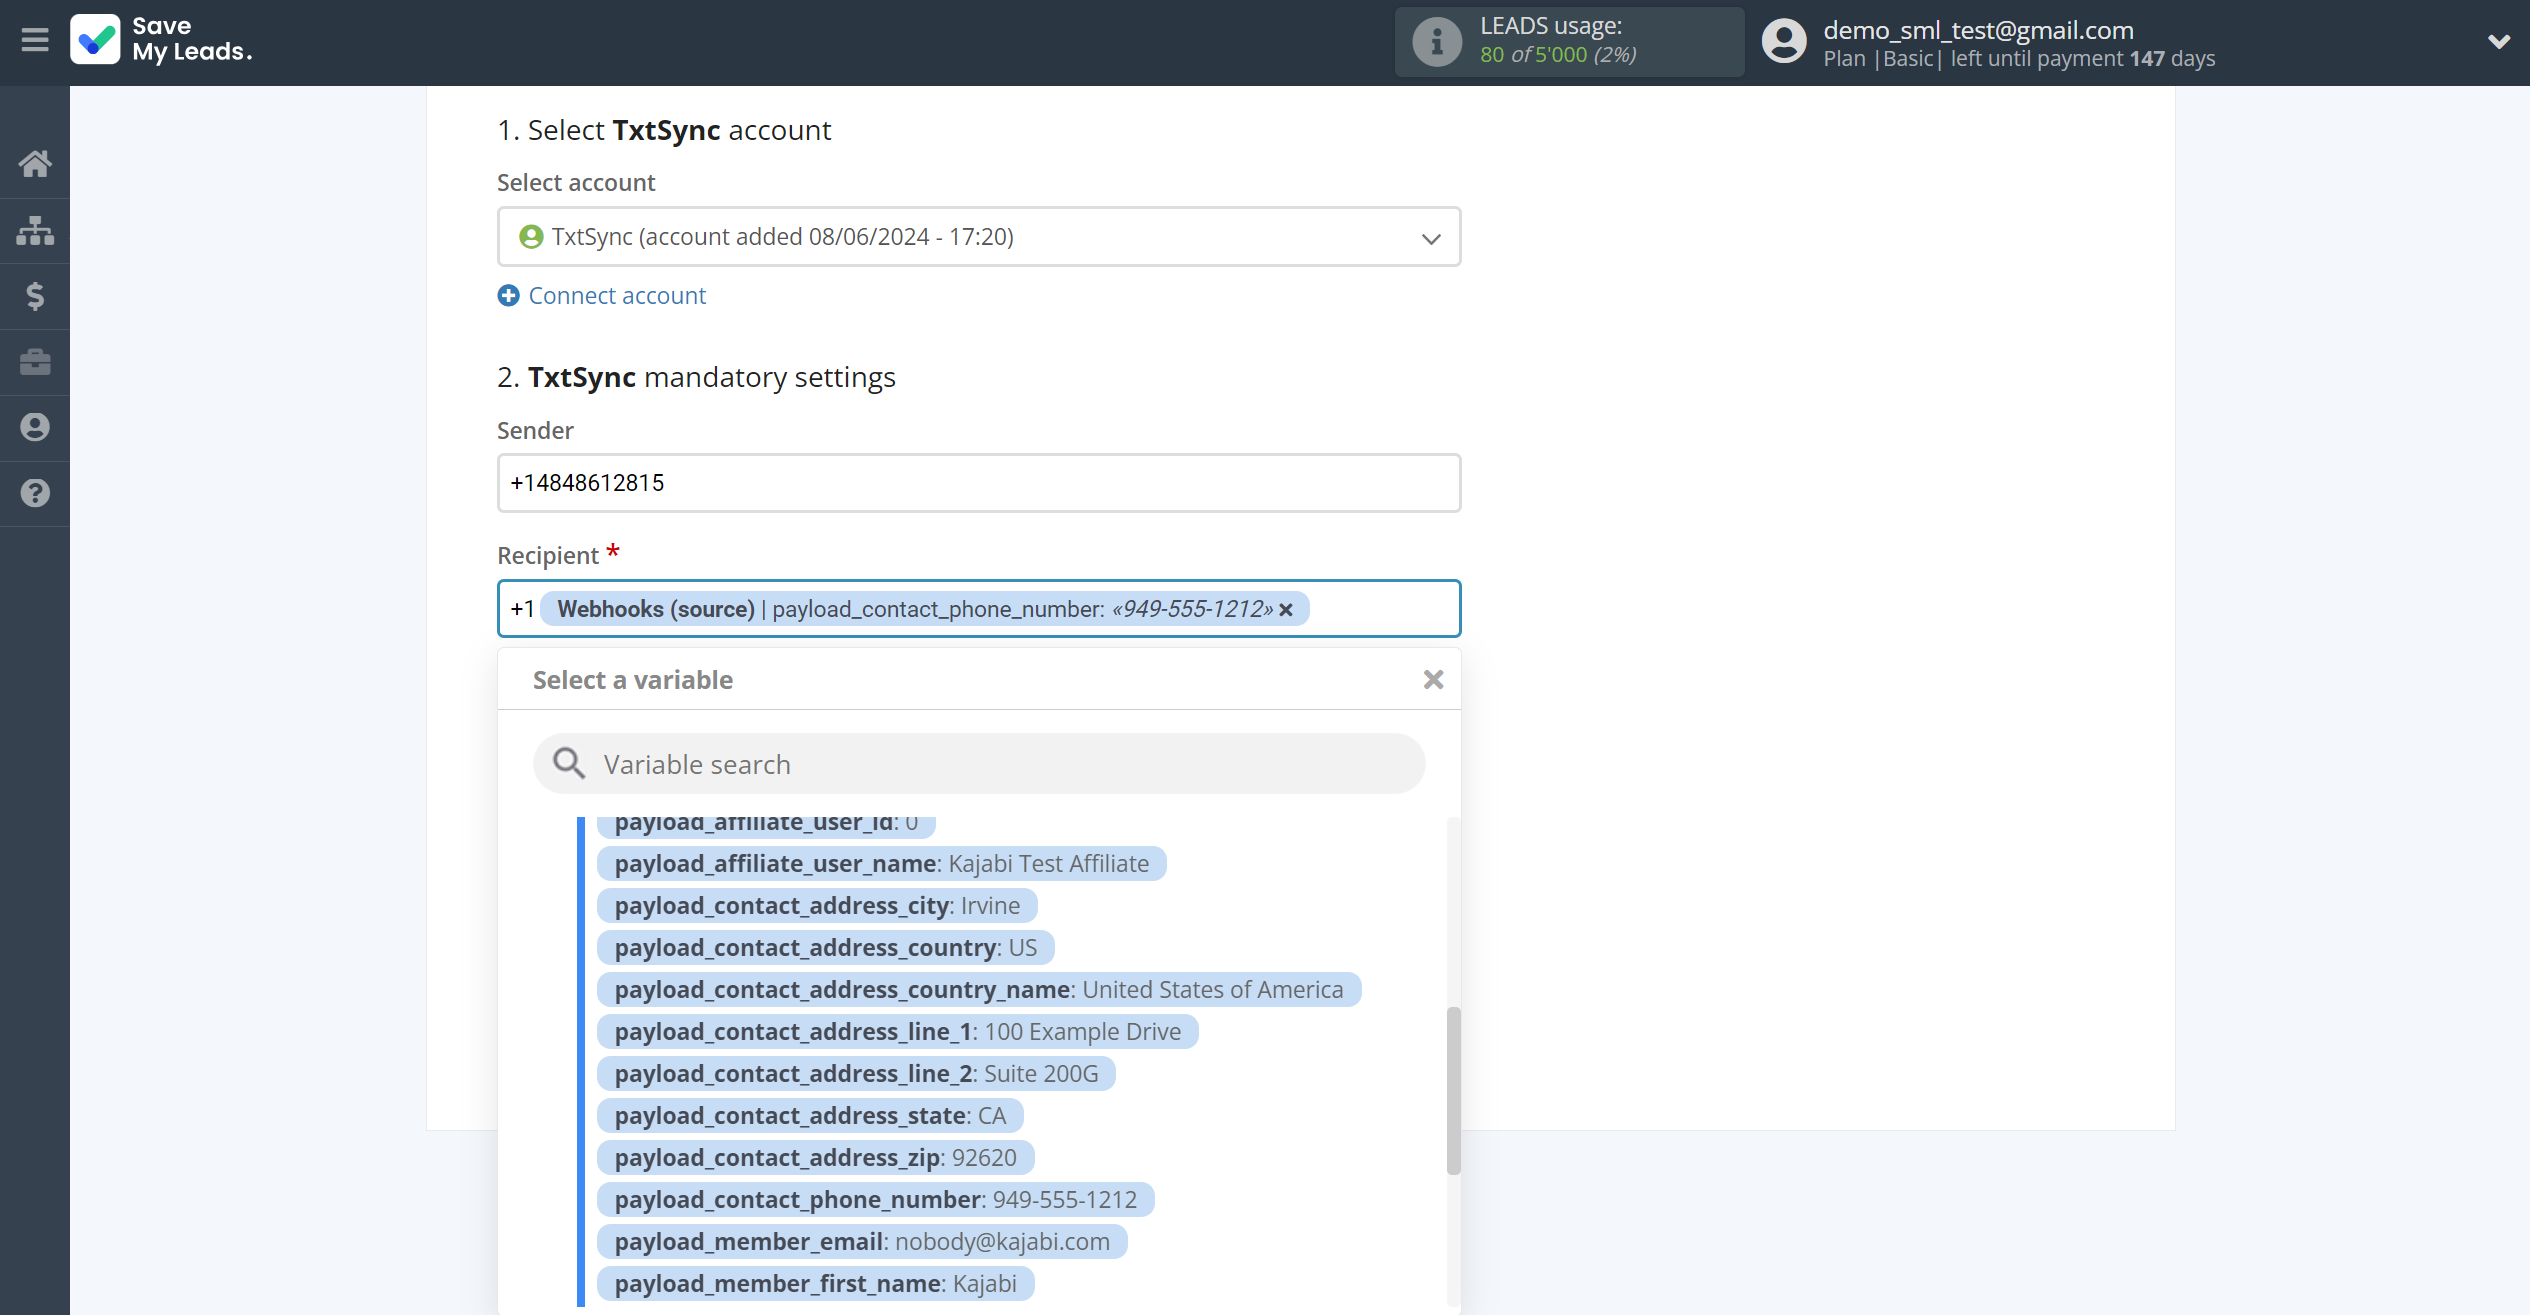Open the help question mark icon

(35, 493)
